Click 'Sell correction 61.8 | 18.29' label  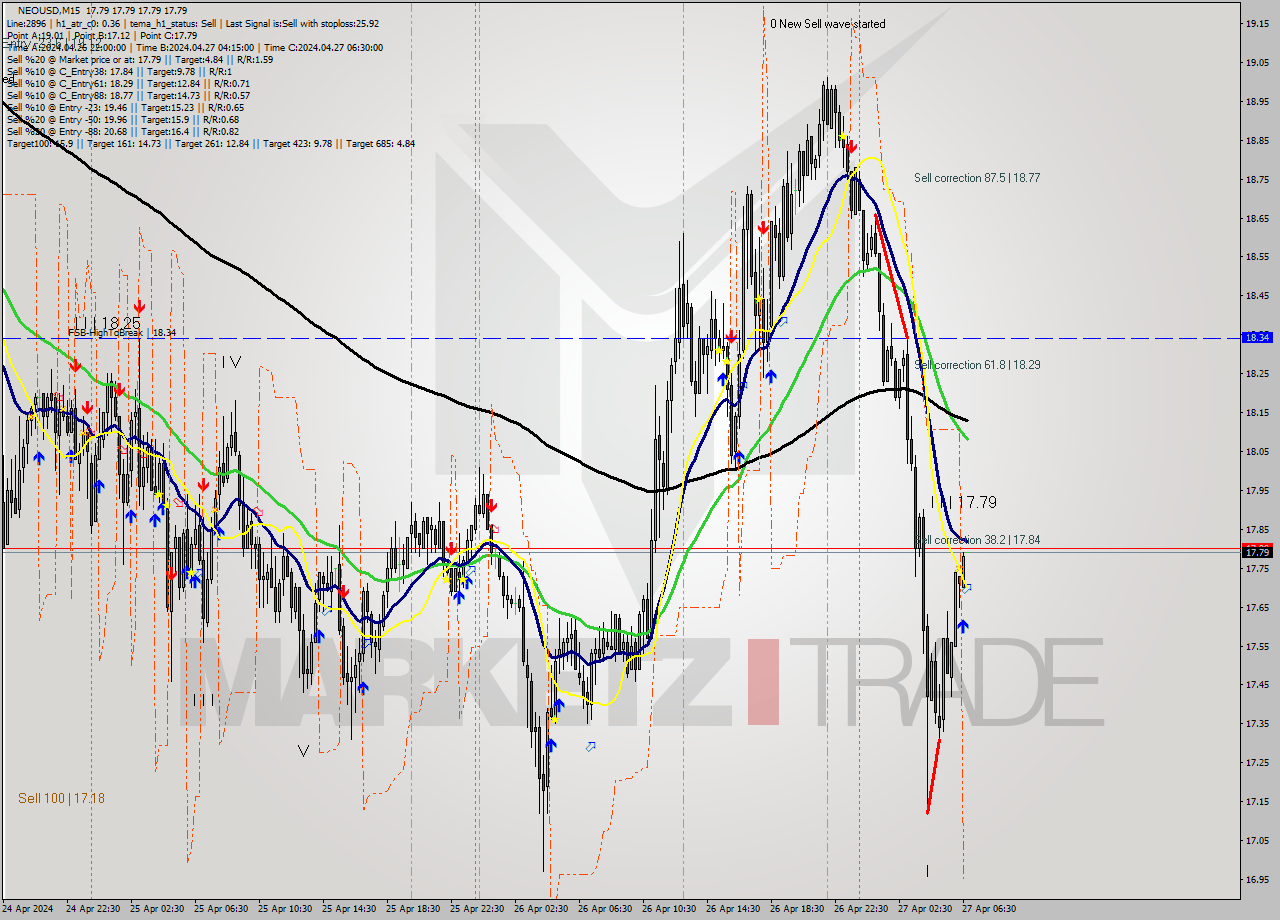(x=978, y=365)
